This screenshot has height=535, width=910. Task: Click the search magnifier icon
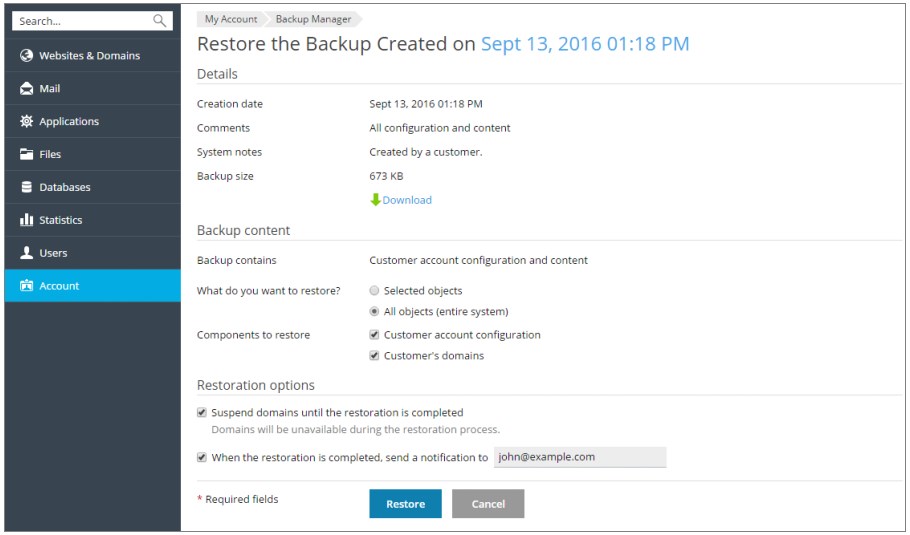[160, 21]
